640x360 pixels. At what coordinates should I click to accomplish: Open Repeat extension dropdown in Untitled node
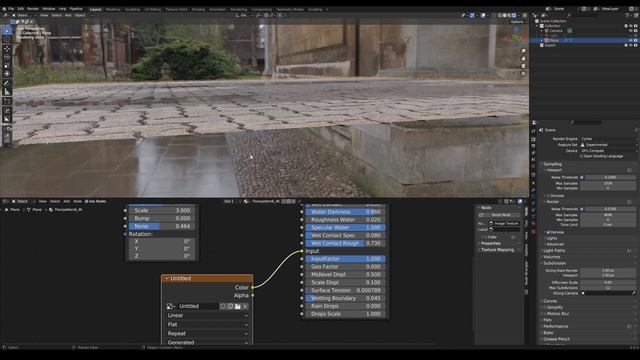click(207, 333)
